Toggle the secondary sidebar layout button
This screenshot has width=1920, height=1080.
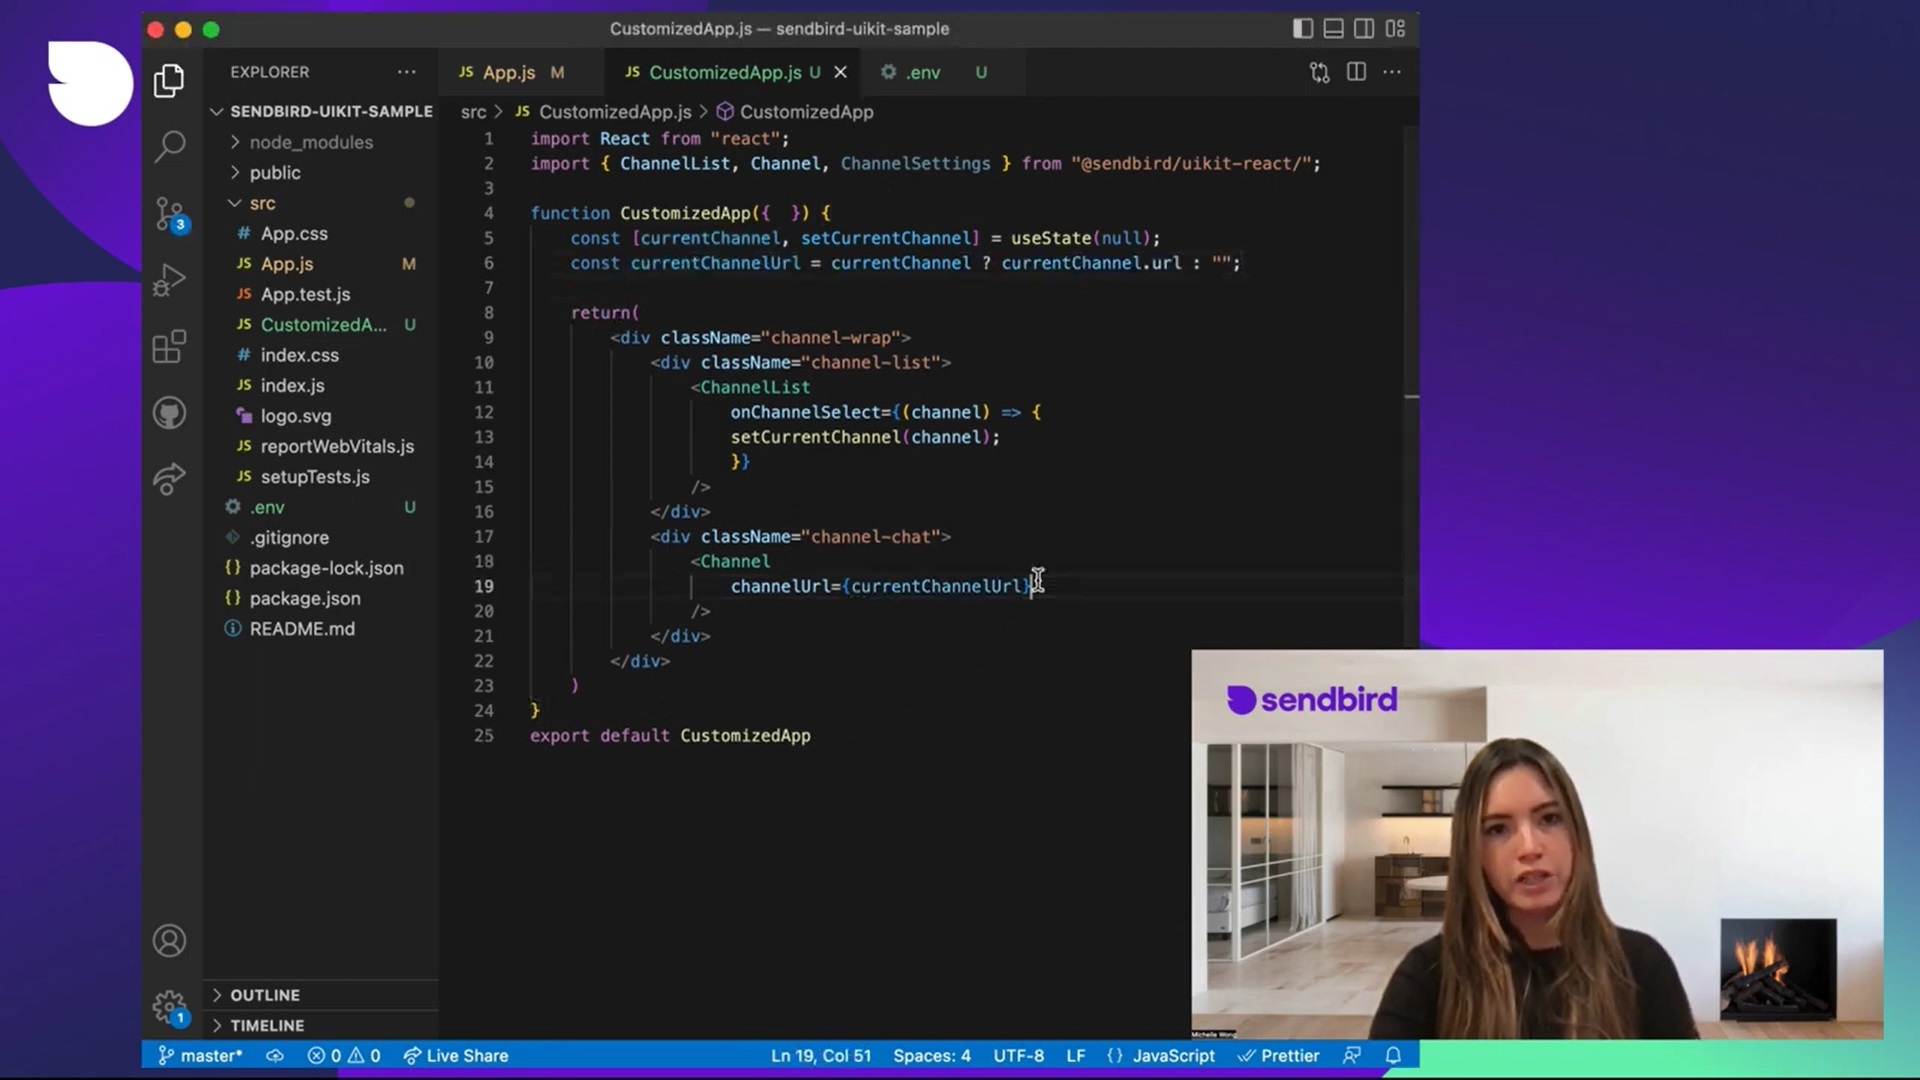[1364, 29]
